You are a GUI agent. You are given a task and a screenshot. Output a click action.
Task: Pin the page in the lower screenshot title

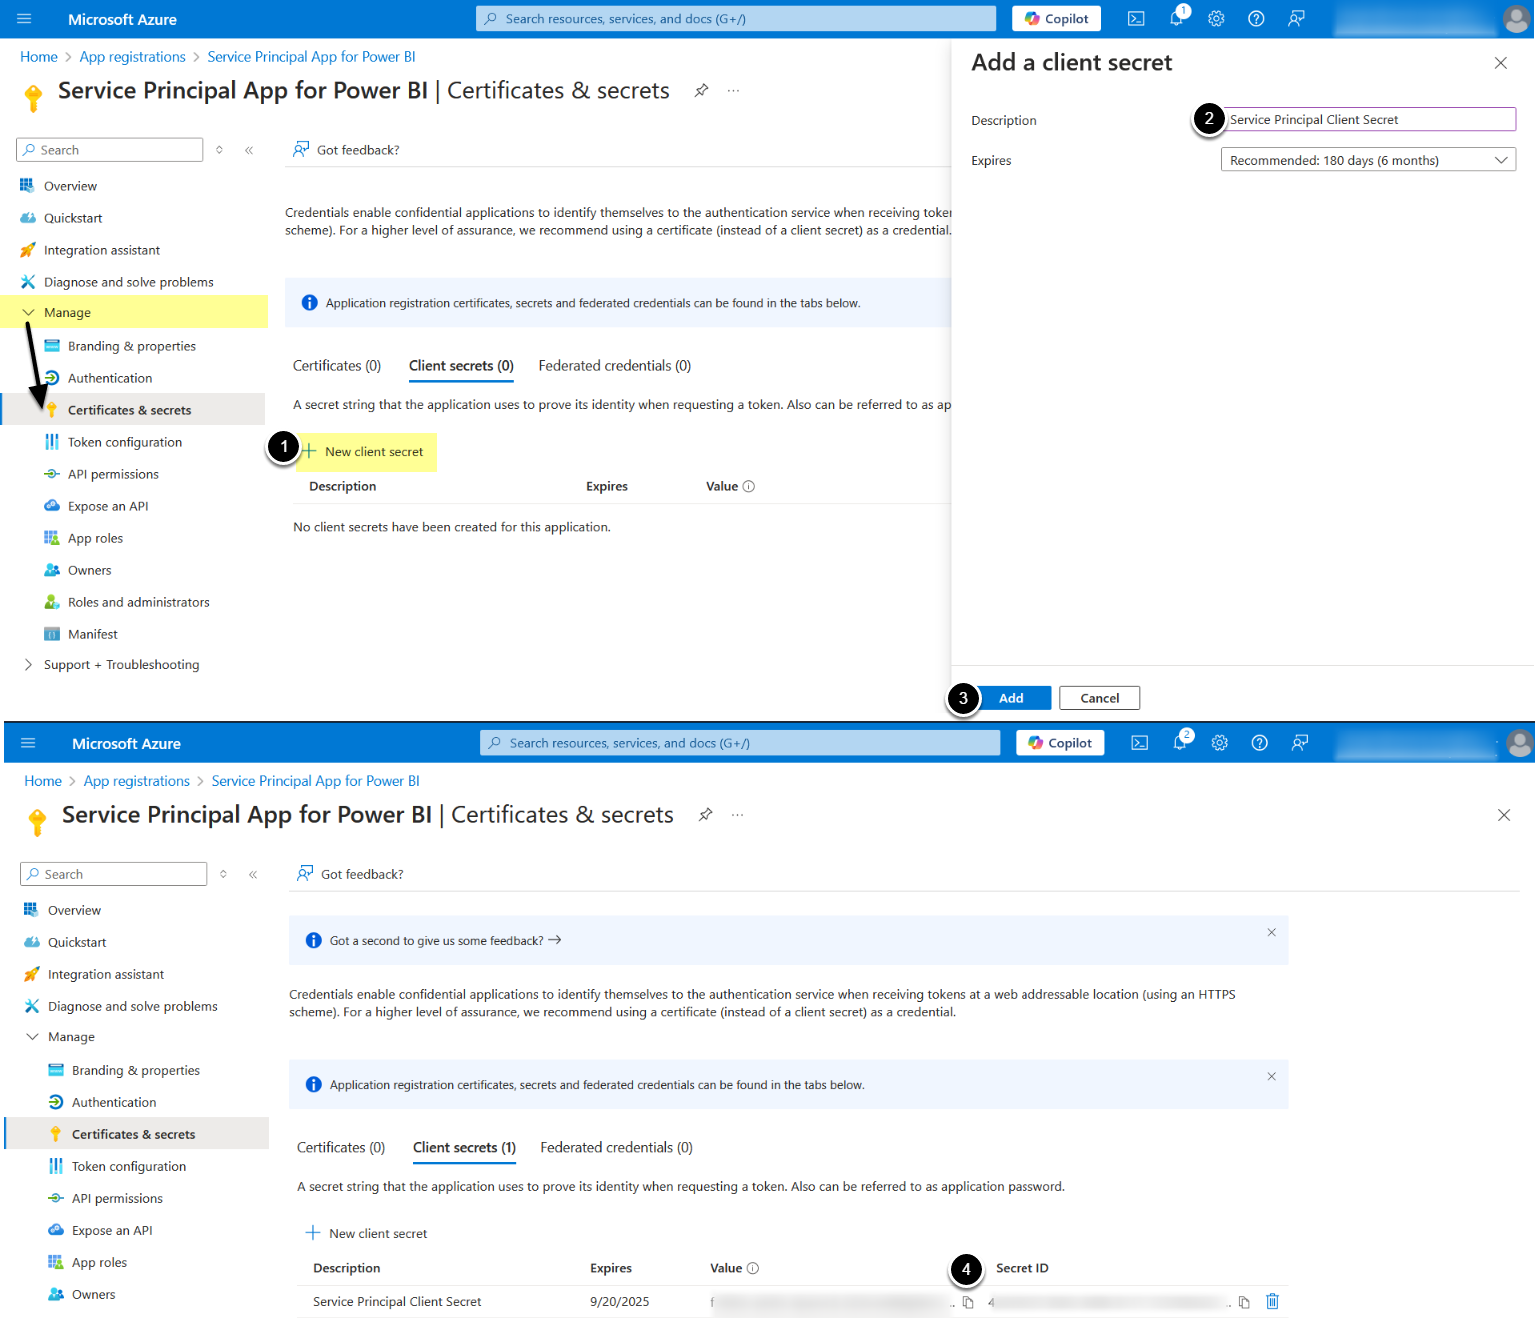tap(706, 815)
